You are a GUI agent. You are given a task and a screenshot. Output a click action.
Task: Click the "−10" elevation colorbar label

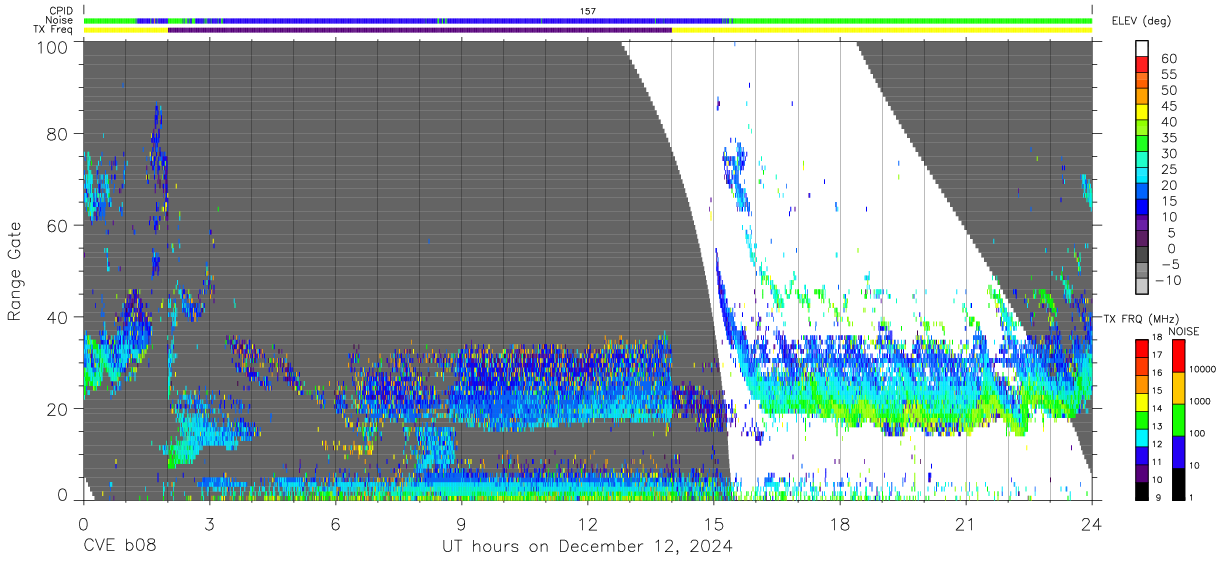1168,280
